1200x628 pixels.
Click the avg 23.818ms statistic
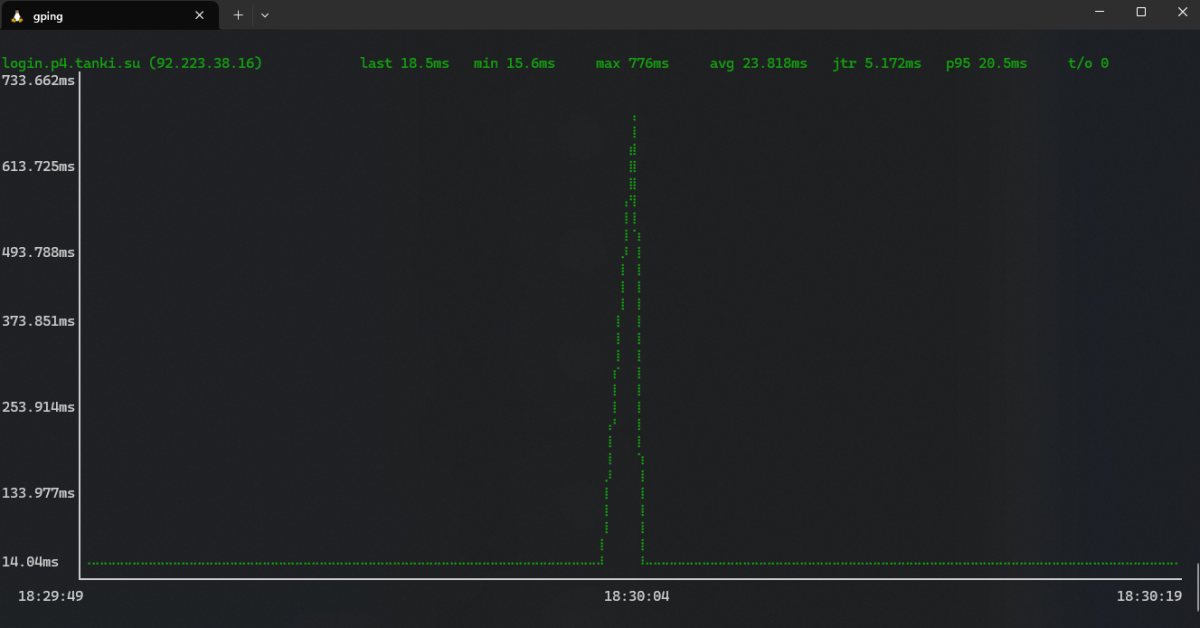(758, 63)
